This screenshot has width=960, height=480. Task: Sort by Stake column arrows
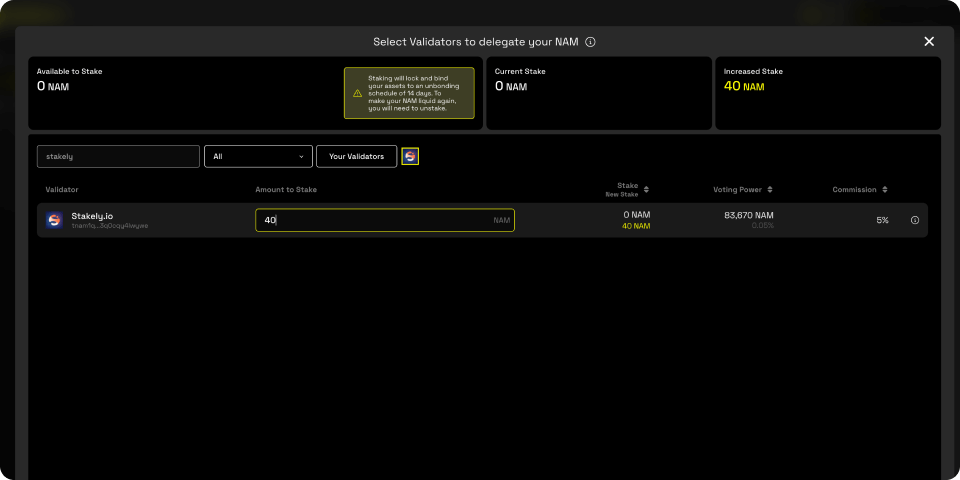(646, 190)
